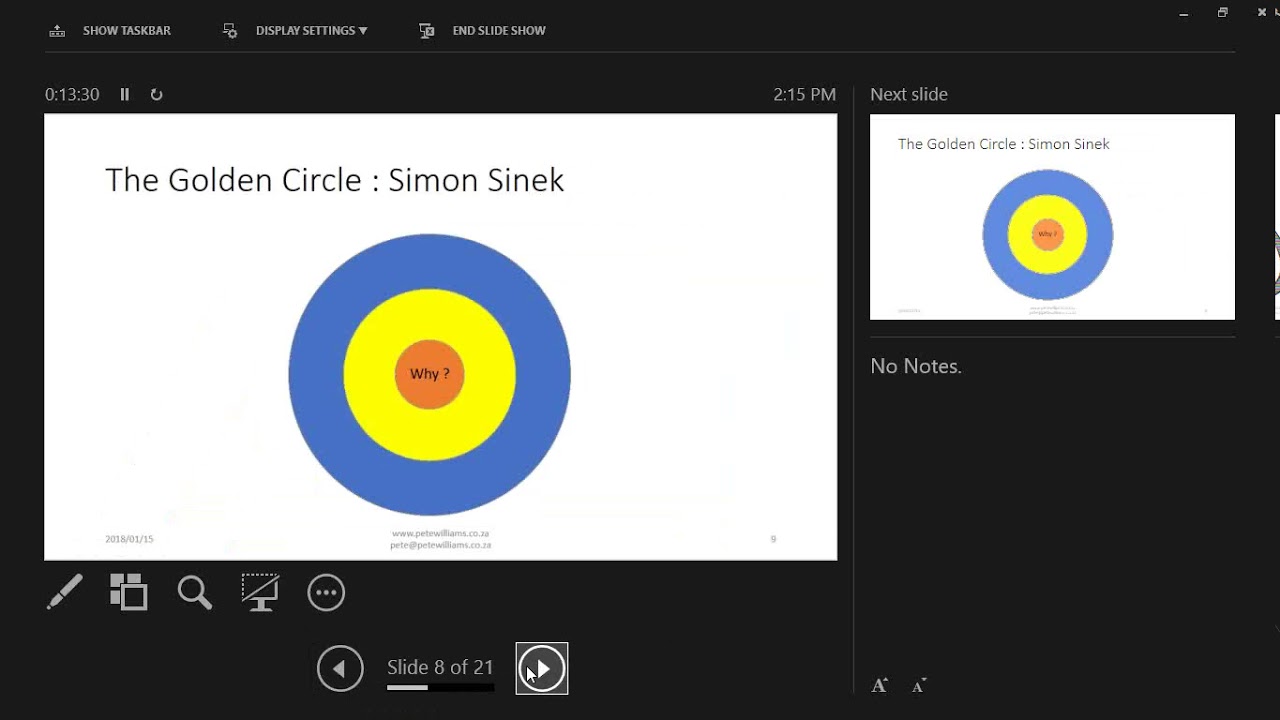Advance to the next slide arrow
The width and height of the screenshot is (1280, 720).
click(542, 668)
